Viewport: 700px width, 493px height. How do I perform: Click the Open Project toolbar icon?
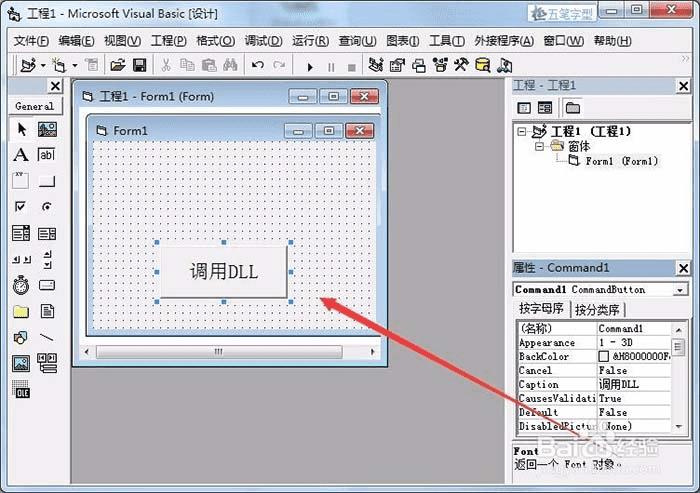tap(117, 66)
